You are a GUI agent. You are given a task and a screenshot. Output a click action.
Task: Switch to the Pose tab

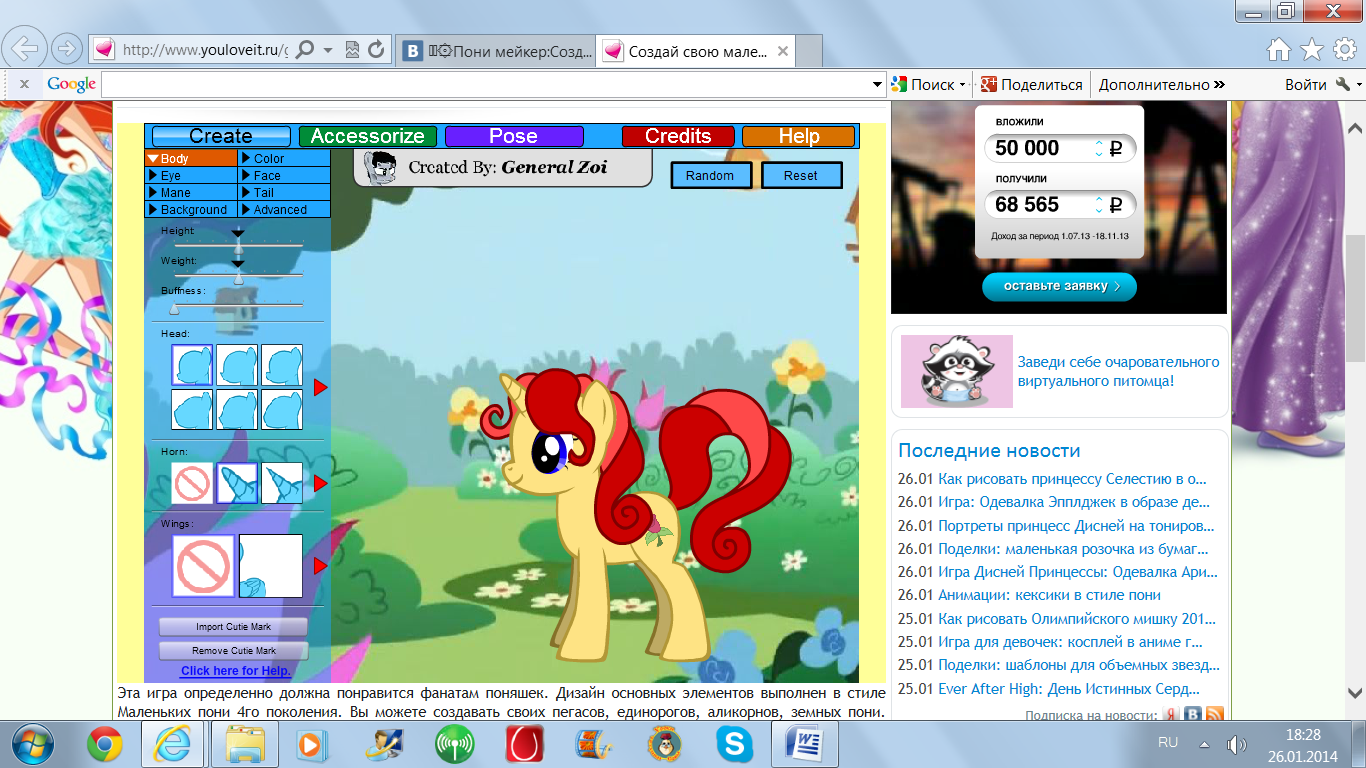[514, 136]
